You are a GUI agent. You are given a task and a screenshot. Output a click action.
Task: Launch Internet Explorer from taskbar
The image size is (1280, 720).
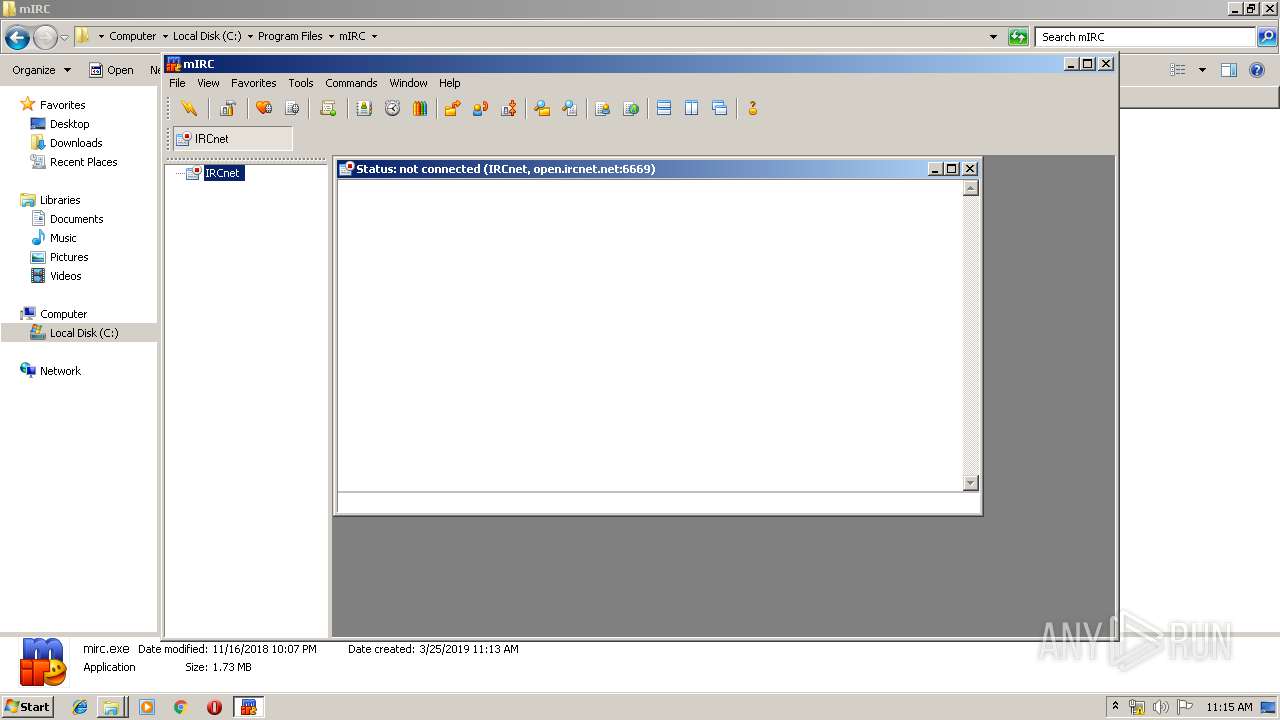pos(80,707)
